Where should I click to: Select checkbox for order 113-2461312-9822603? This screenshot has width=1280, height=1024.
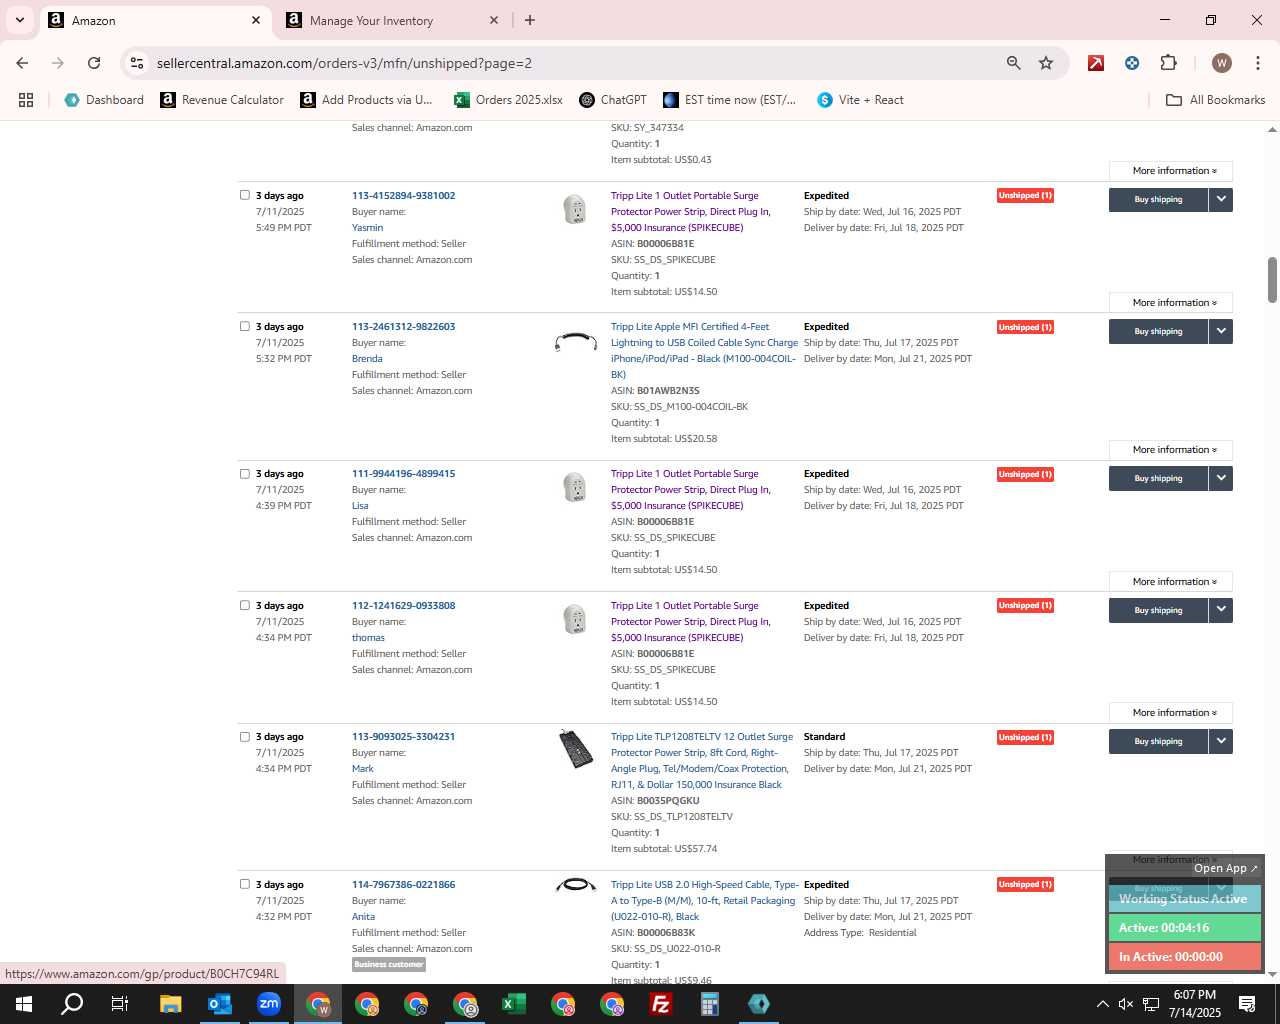245,326
